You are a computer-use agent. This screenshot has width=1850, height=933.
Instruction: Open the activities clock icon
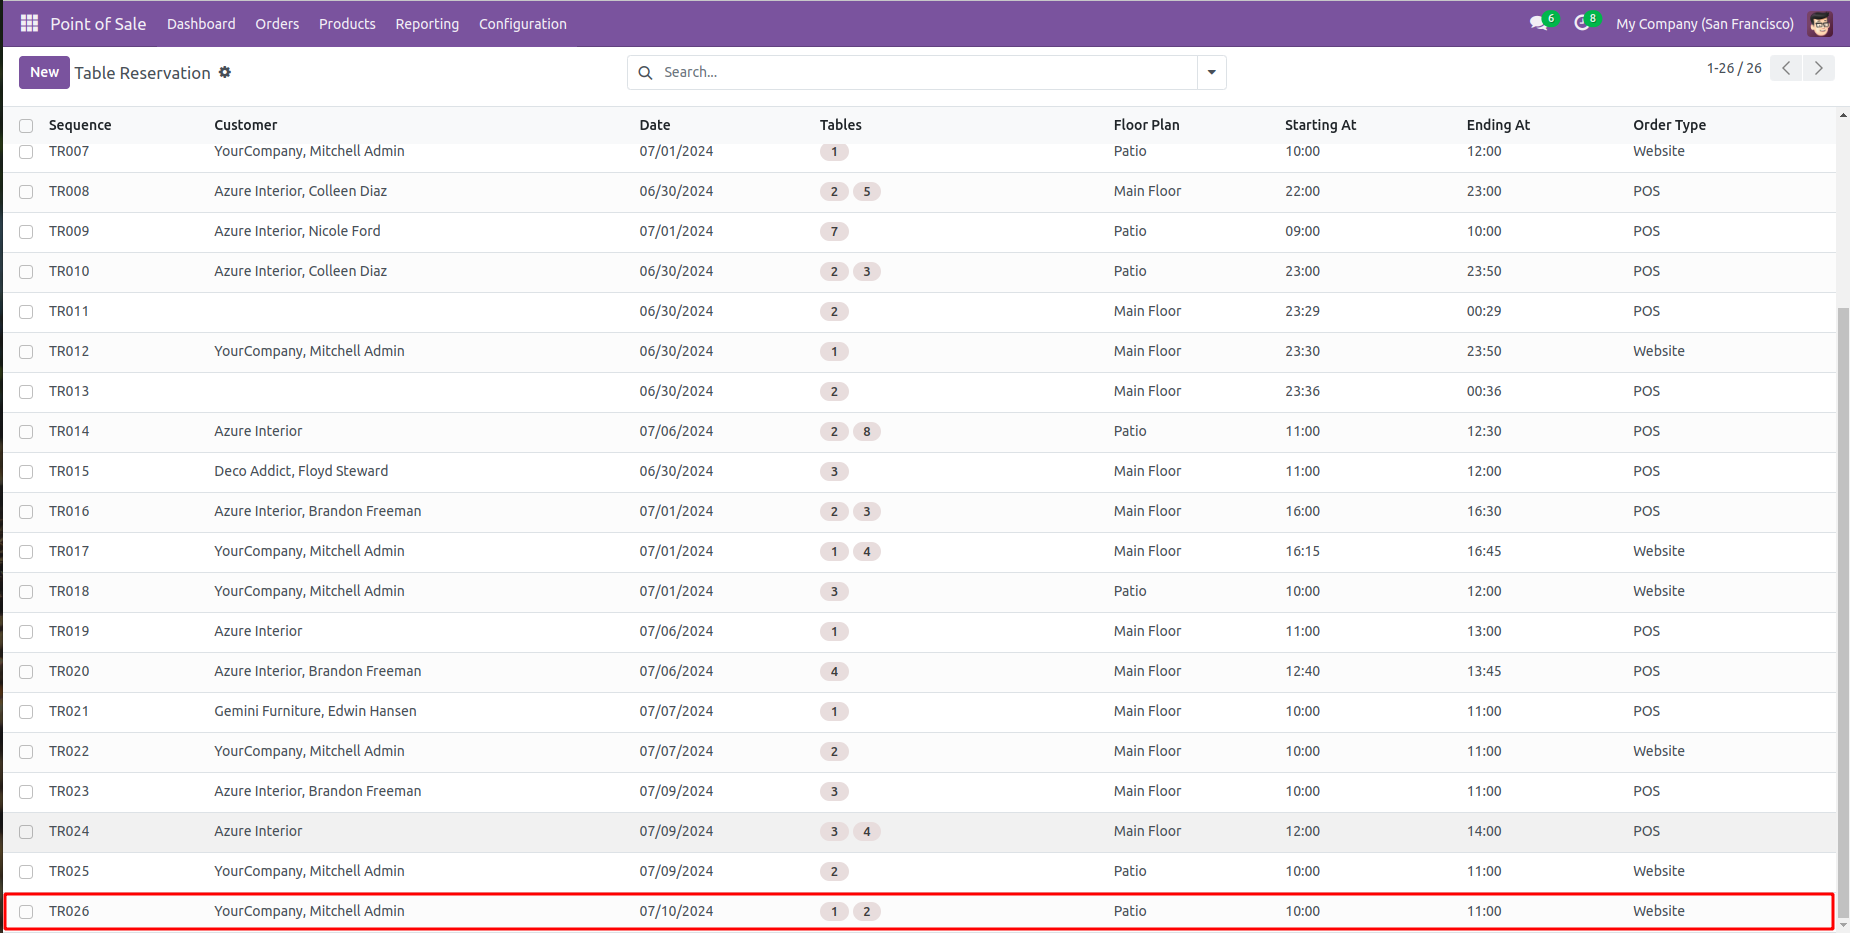(x=1582, y=23)
